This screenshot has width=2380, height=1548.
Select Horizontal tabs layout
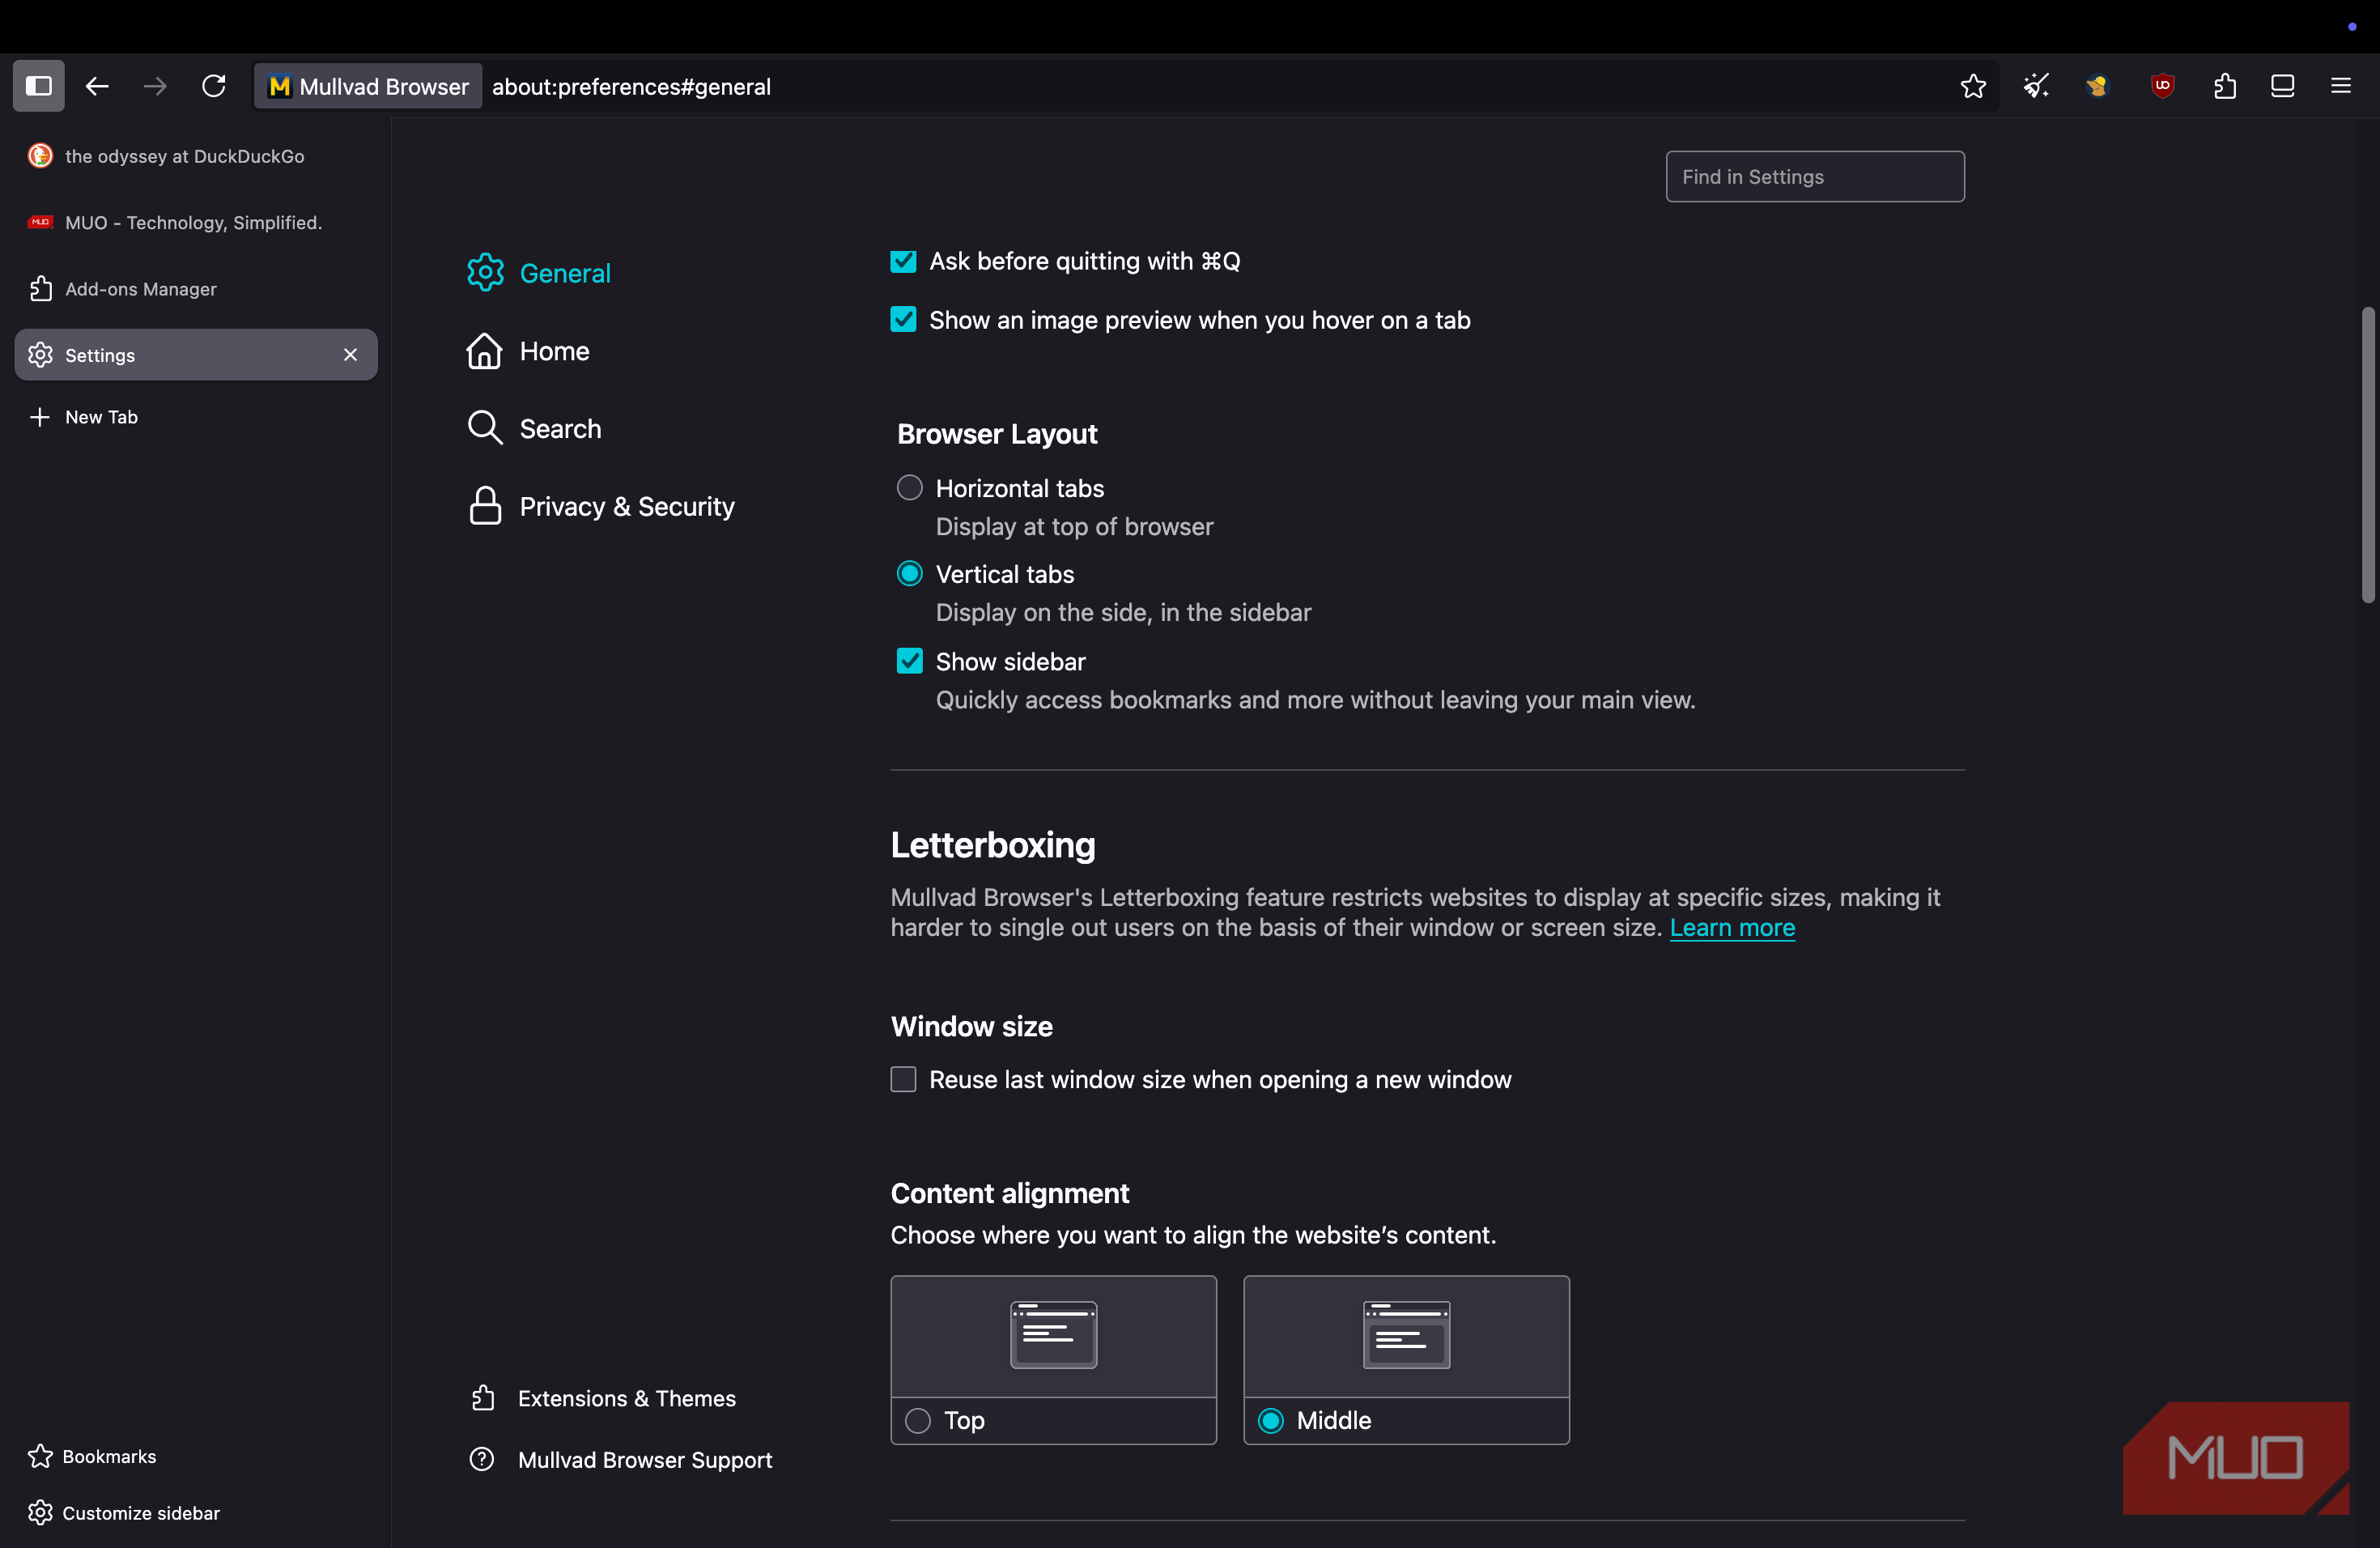pyautogui.click(x=909, y=488)
